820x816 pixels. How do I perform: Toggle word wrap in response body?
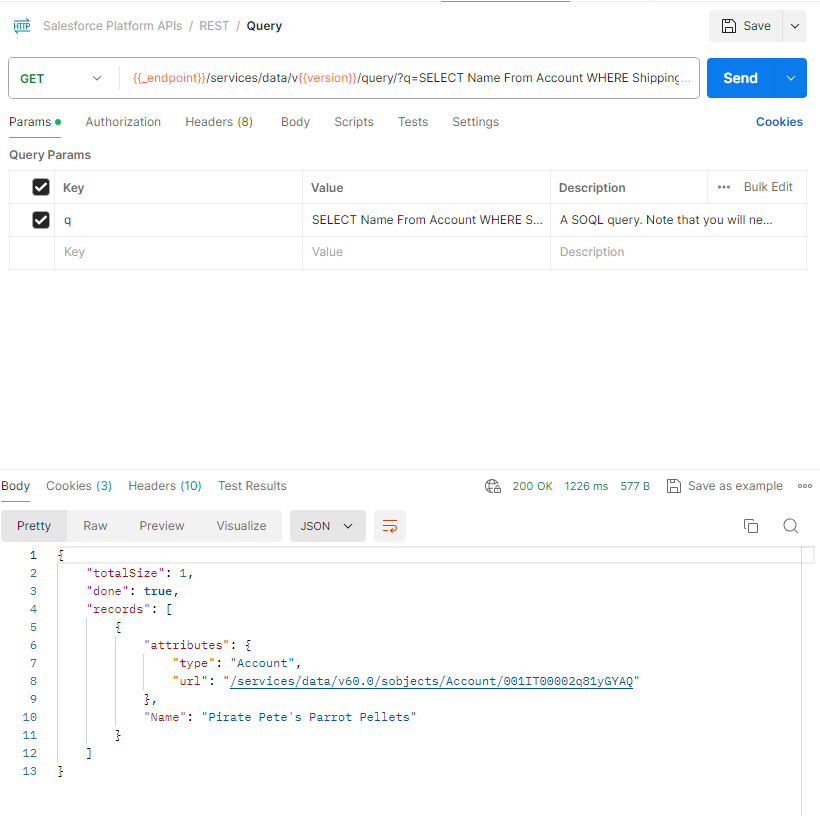(x=390, y=526)
